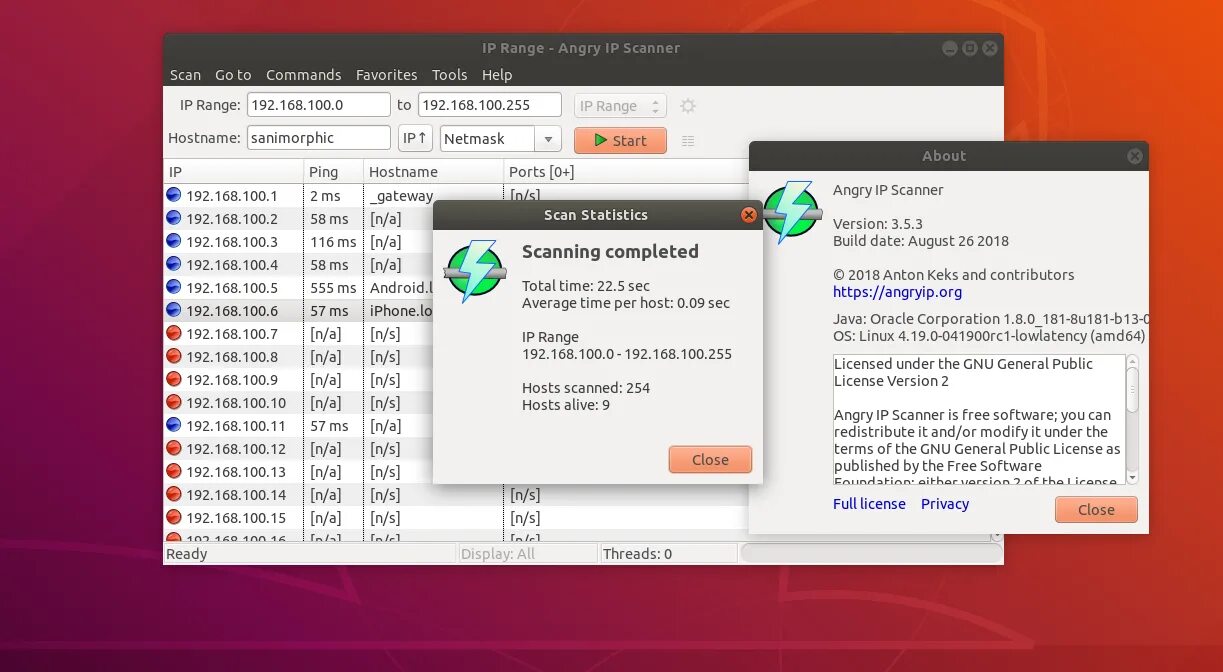
Task: Open the Privacy link
Action: (945, 504)
